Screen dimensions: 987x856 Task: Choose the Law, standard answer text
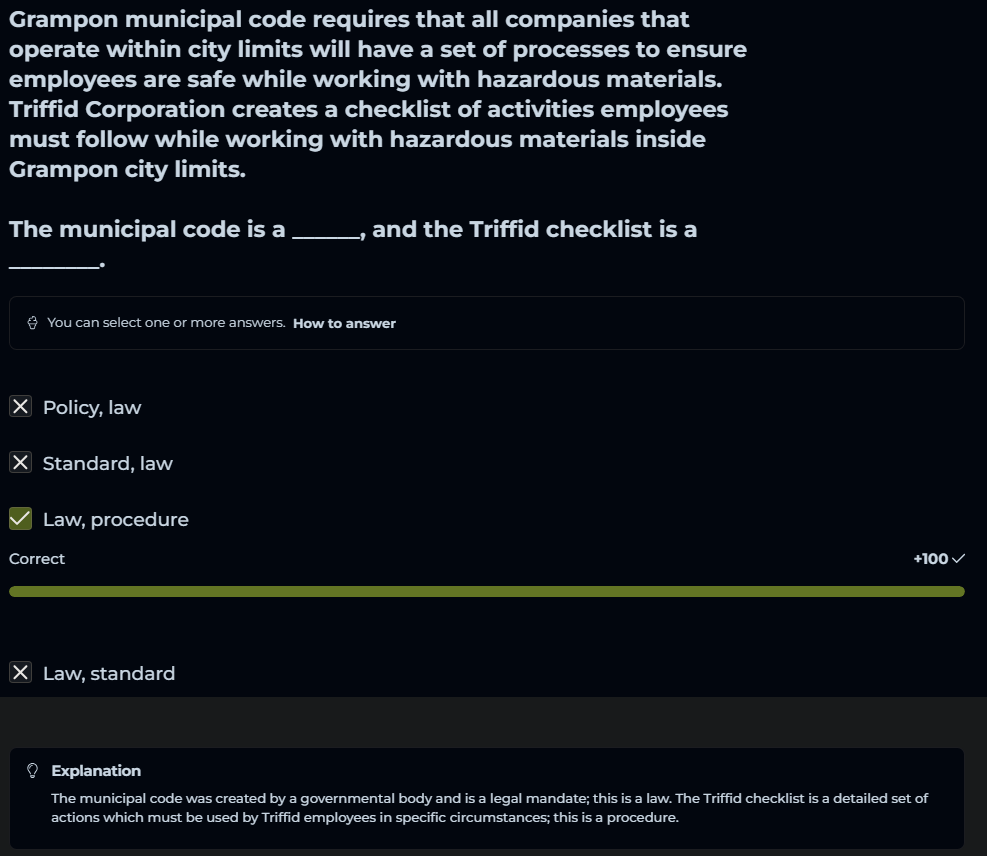(x=108, y=673)
